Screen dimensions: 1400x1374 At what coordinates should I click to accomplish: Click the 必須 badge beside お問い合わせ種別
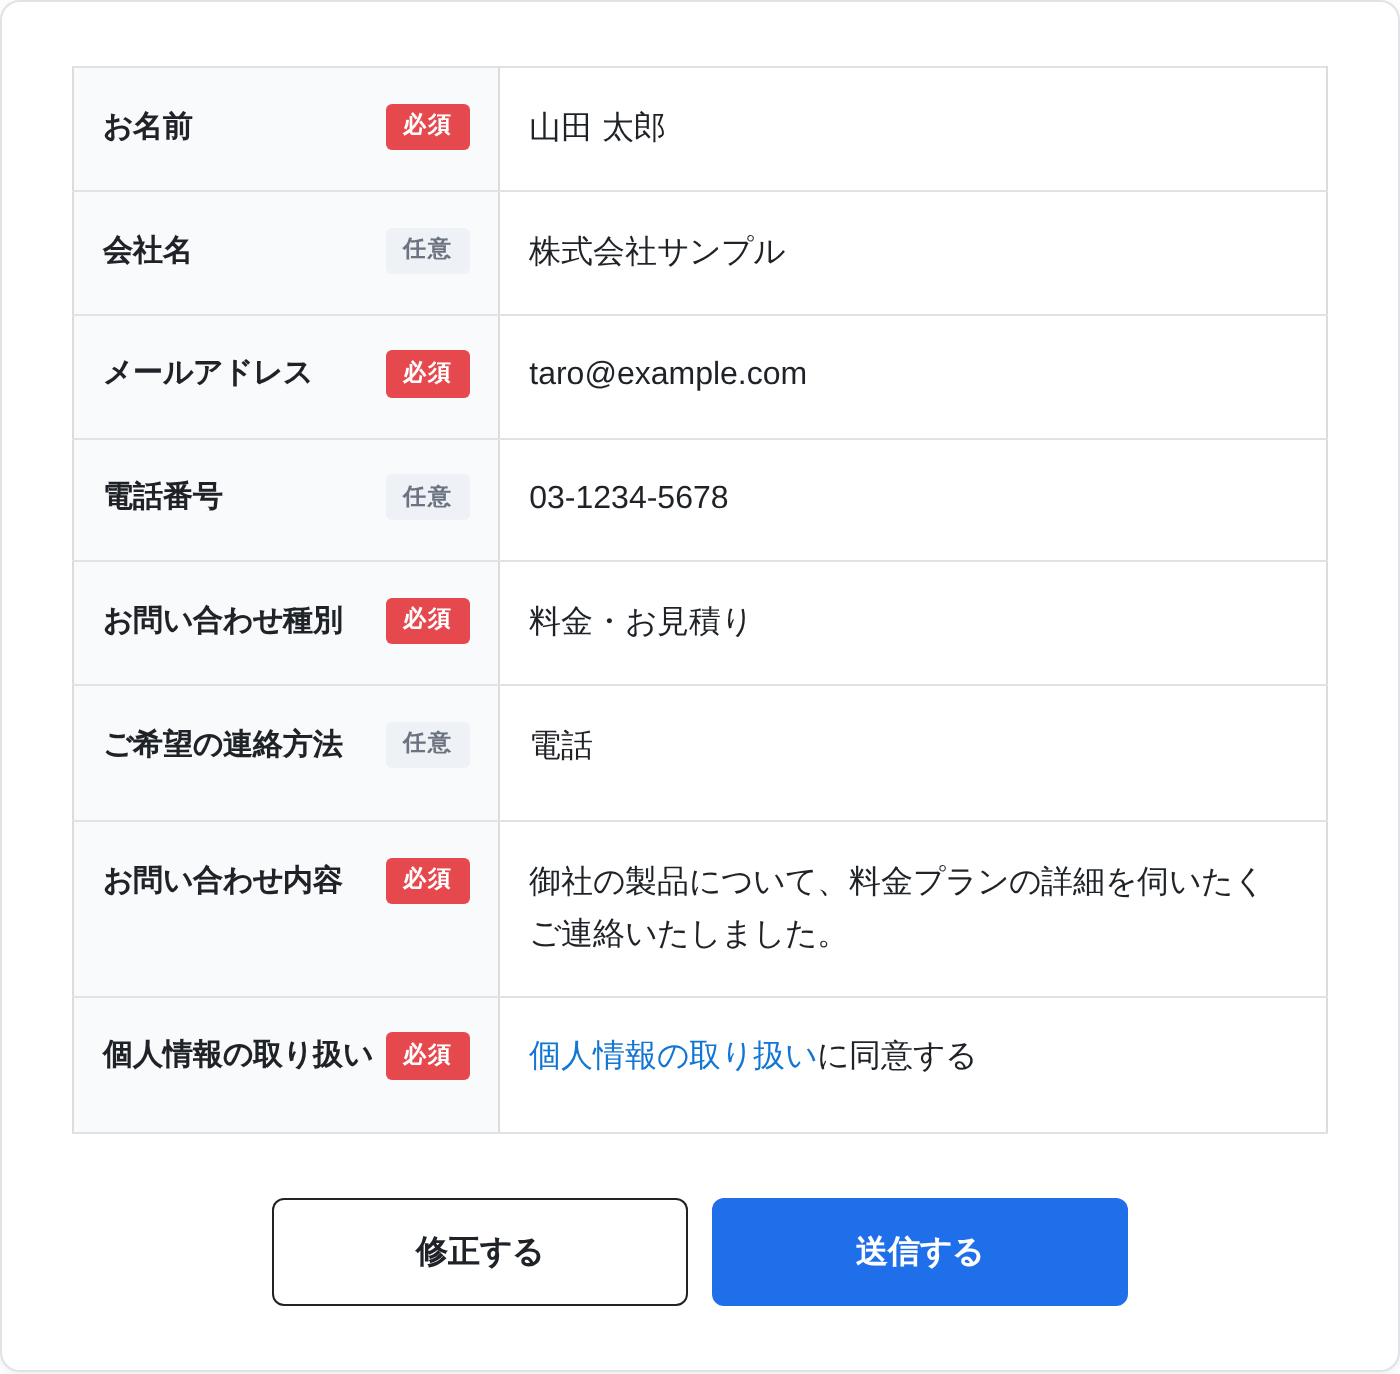click(428, 621)
